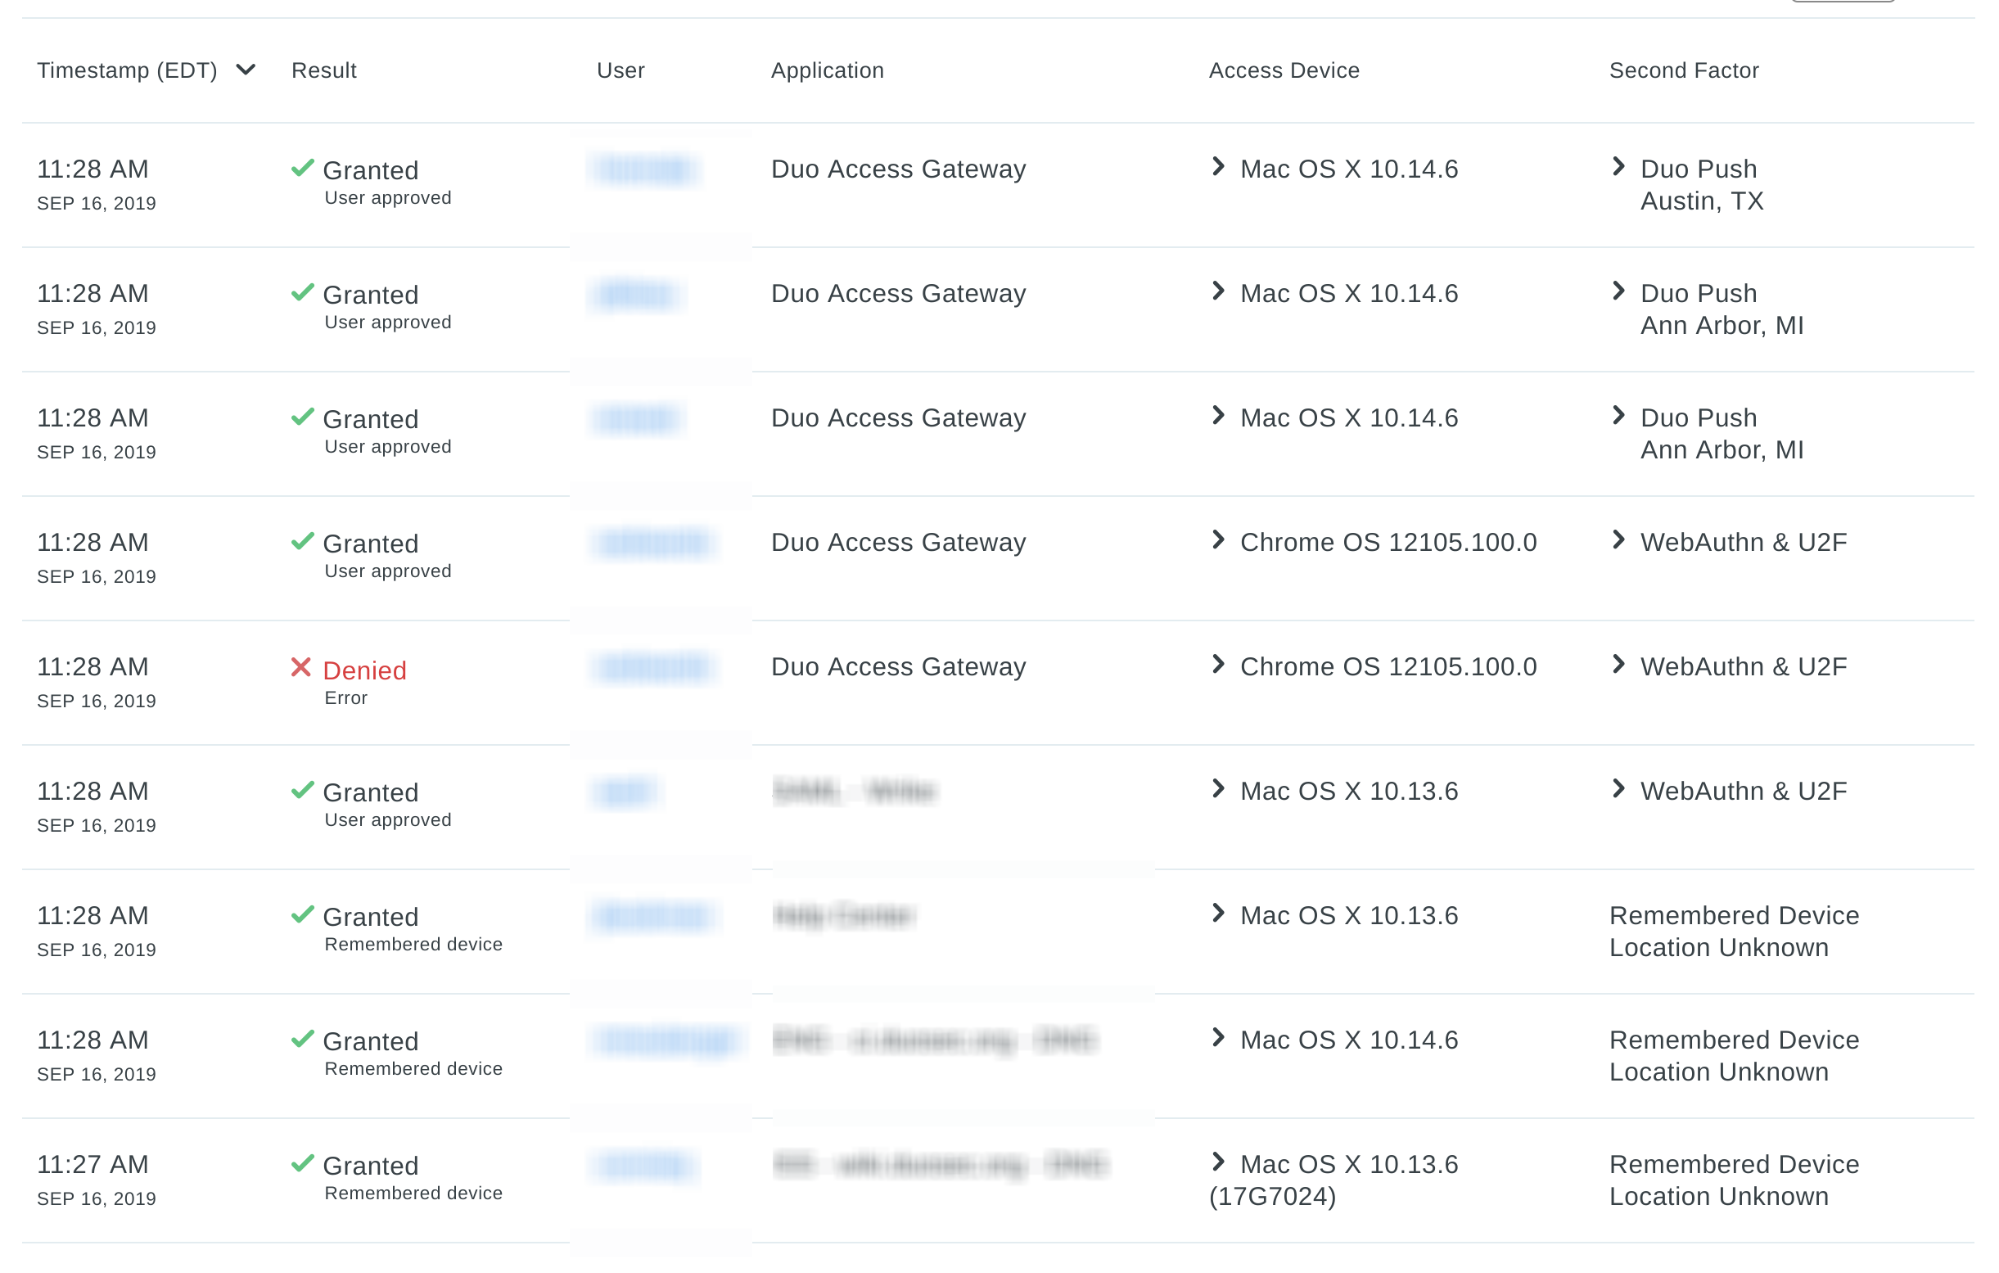
Task: Click 'Duo Access Gateway' in the Denied row
Action: (x=898, y=667)
